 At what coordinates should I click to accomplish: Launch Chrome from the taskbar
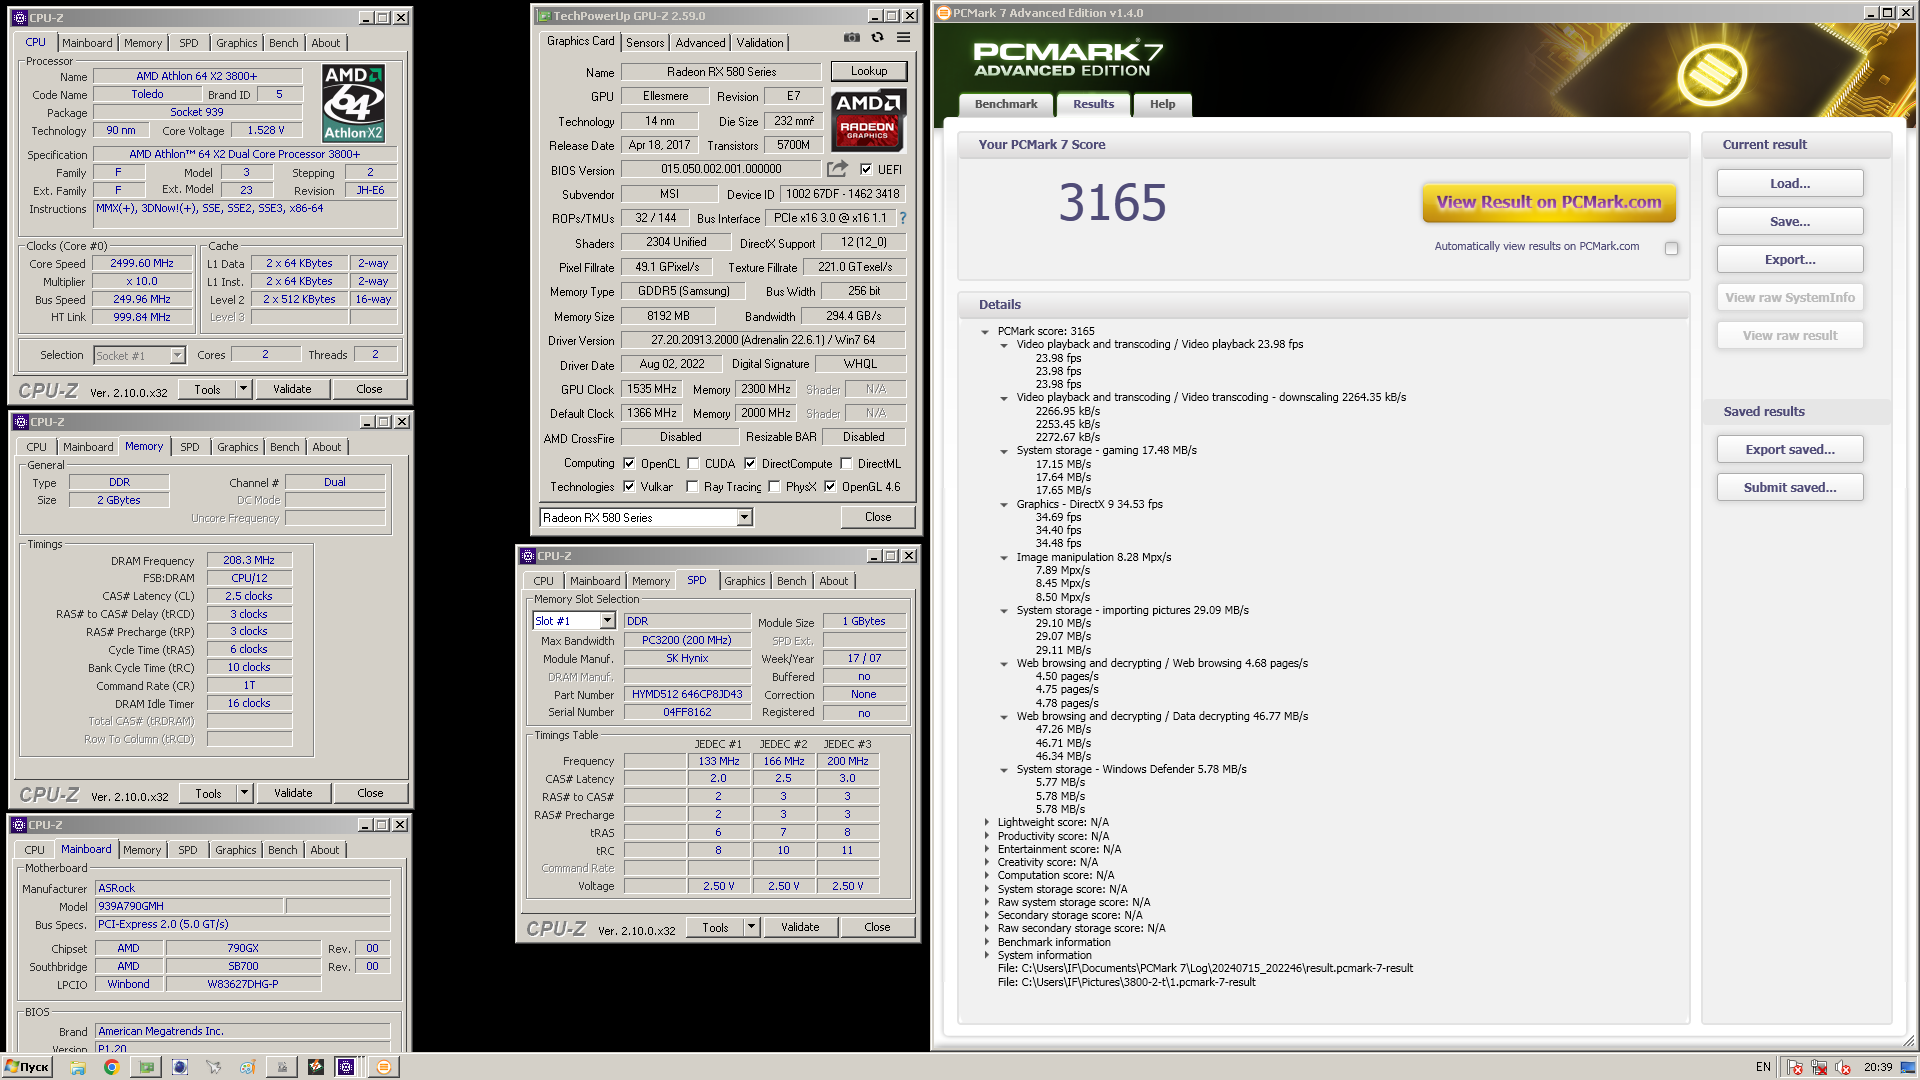pos(112,1067)
